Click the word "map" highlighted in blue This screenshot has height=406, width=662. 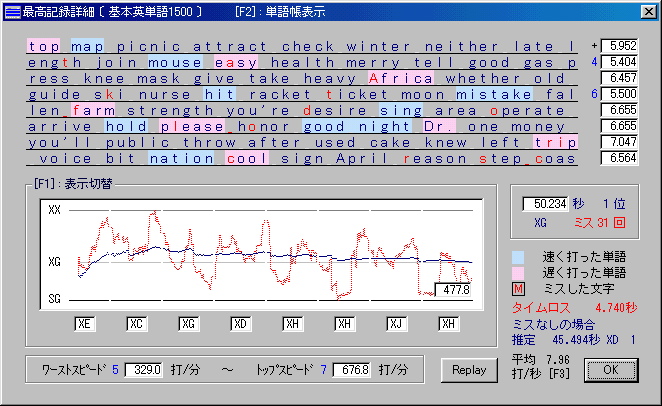(87, 46)
